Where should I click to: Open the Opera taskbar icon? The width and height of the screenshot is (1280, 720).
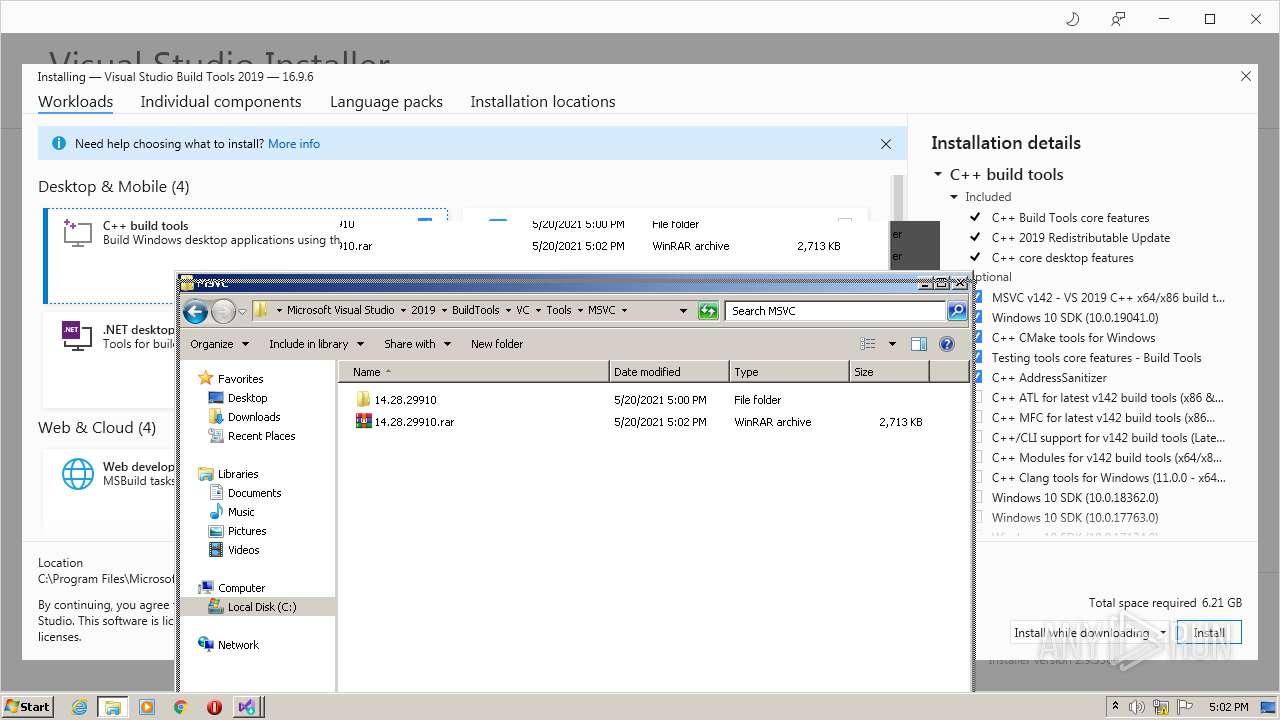(x=214, y=707)
